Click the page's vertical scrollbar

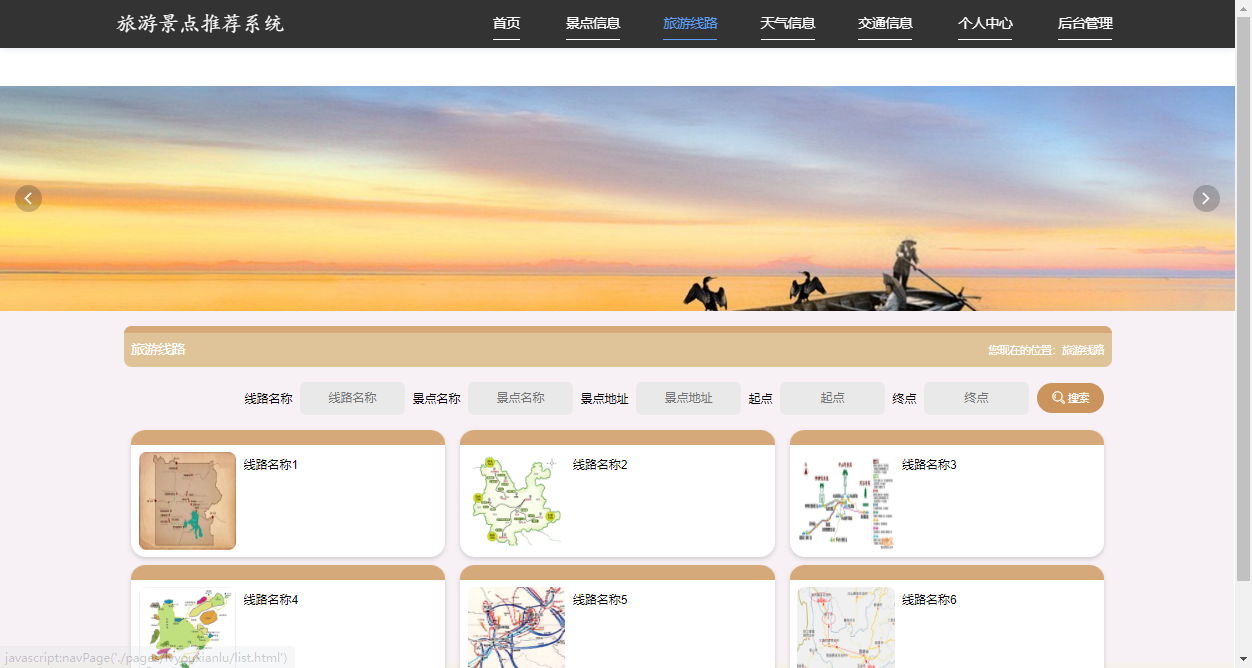tap(1243, 300)
